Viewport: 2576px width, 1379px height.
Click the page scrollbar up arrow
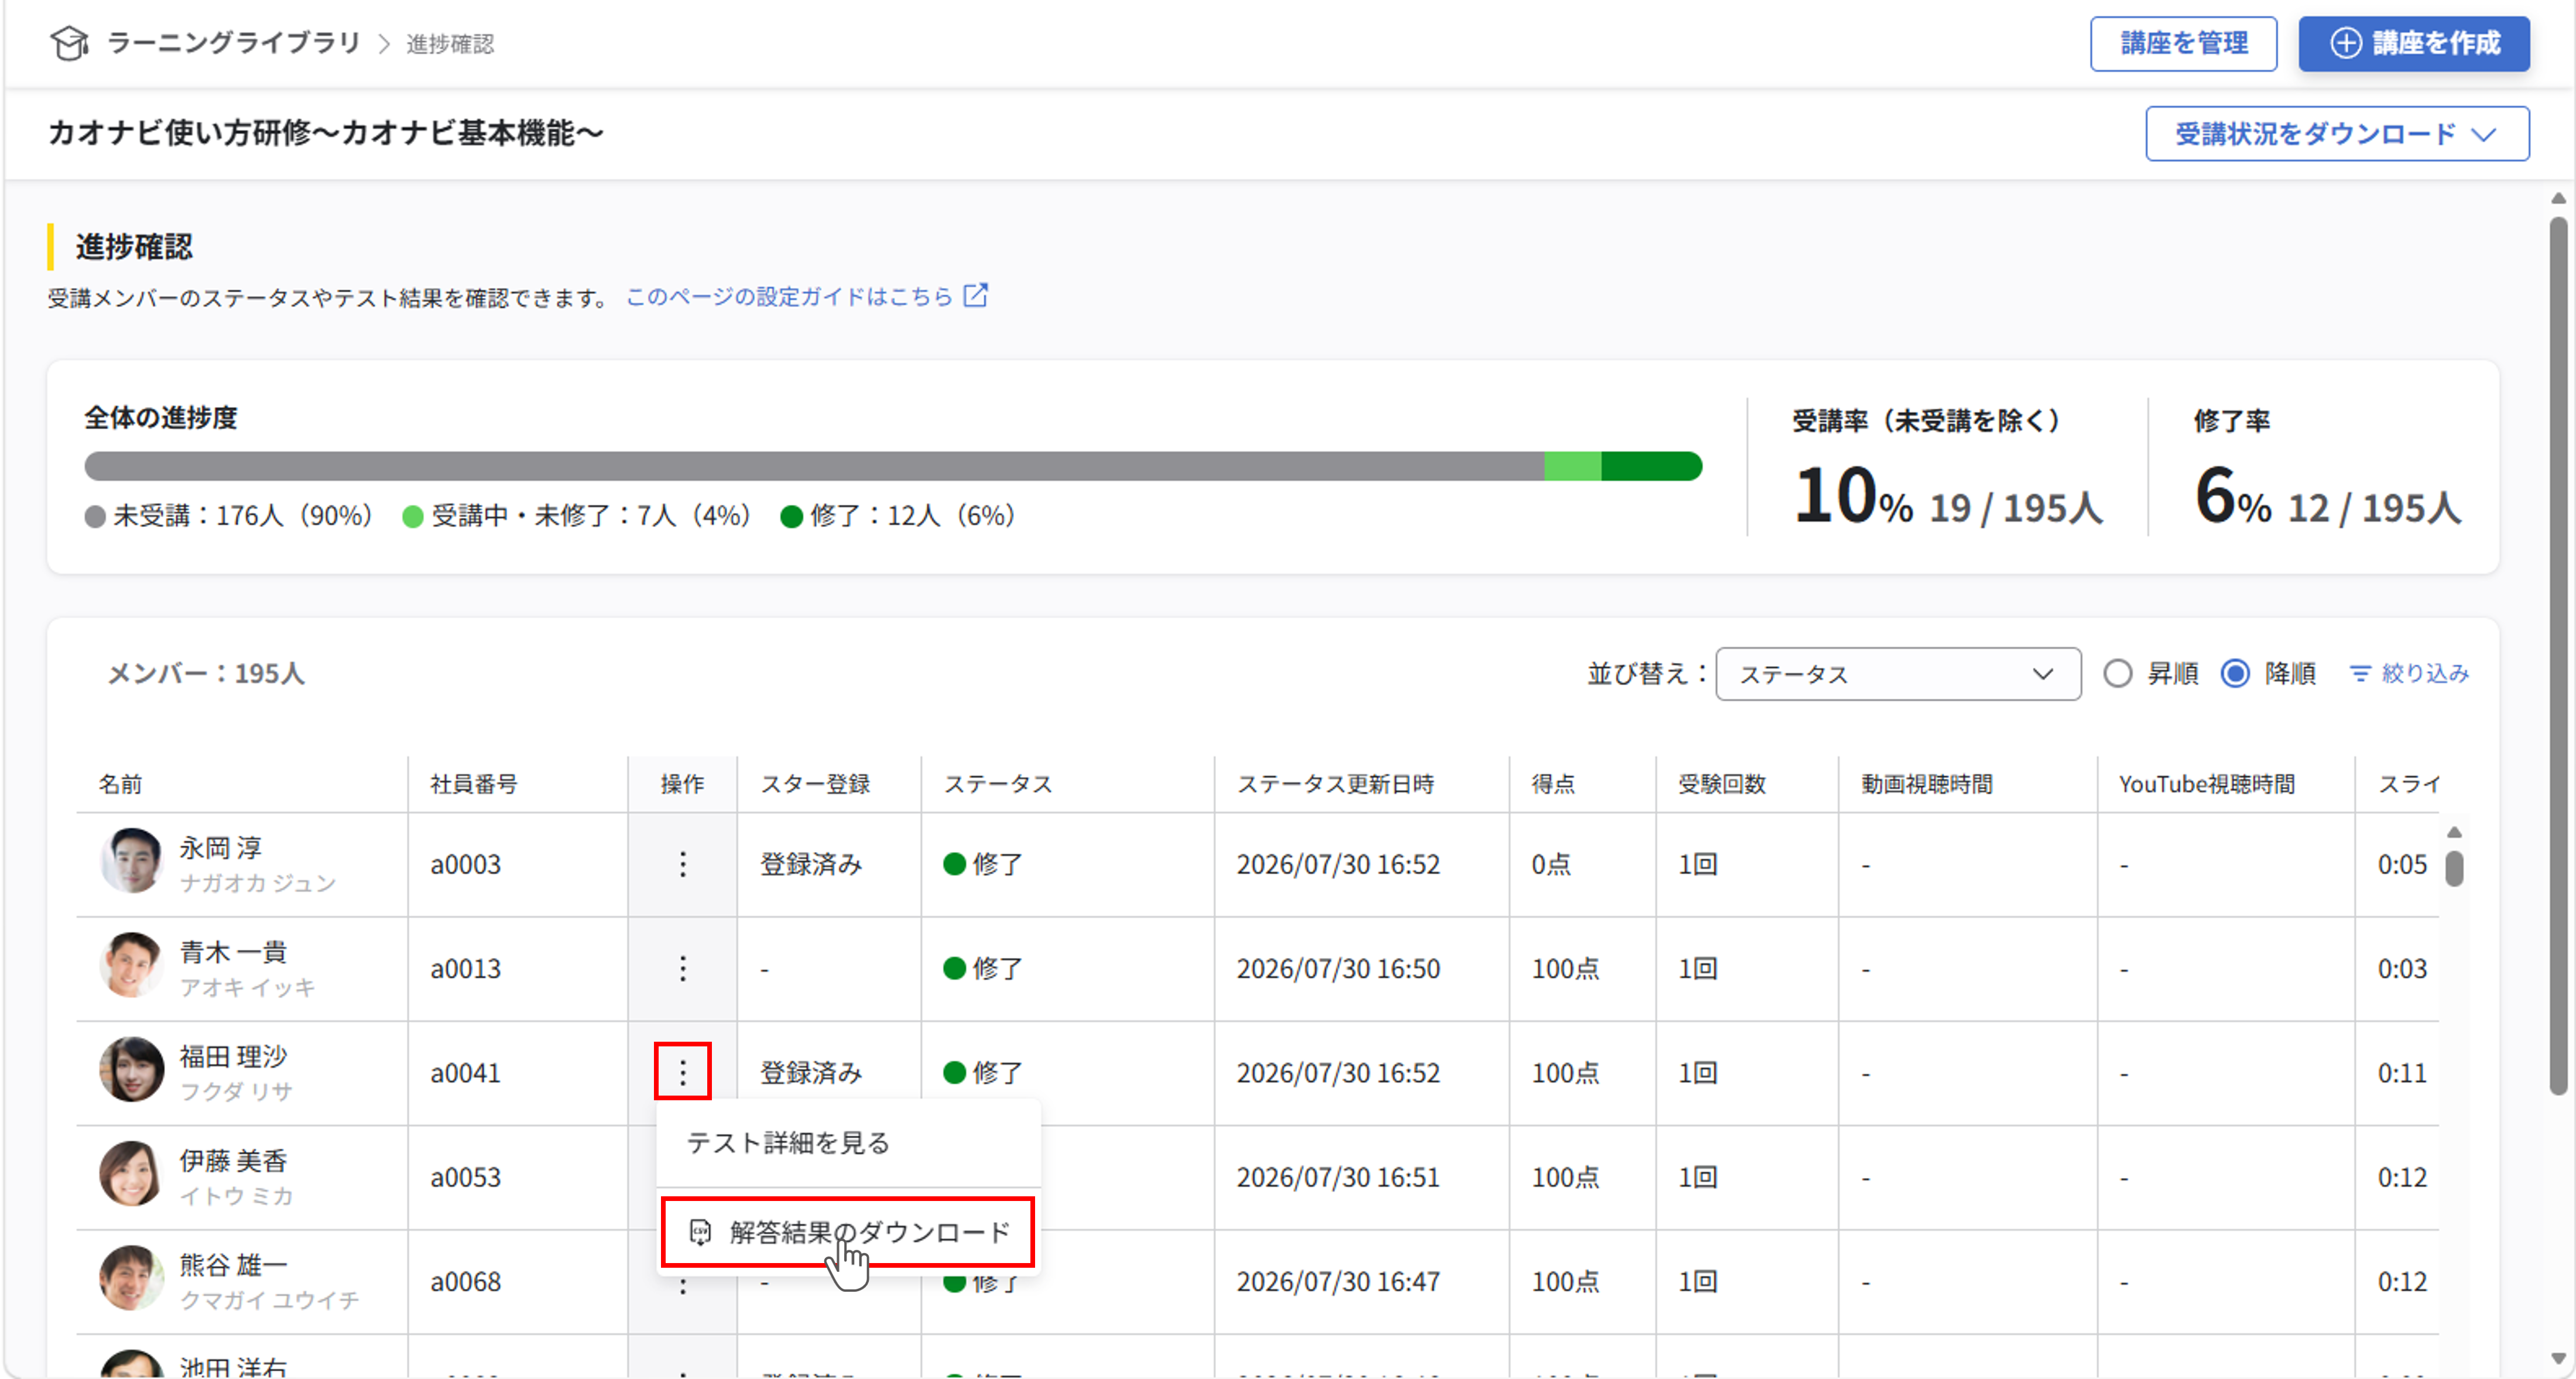tap(2558, 198)
